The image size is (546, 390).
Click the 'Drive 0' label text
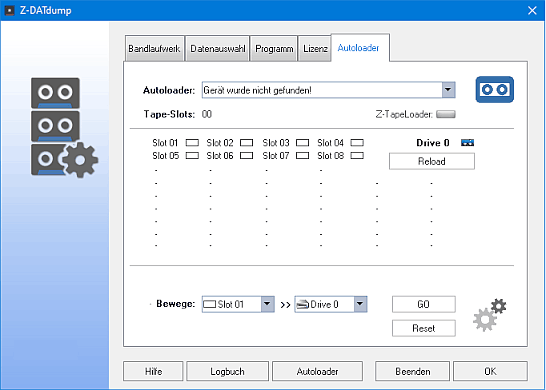click(433, 143)
